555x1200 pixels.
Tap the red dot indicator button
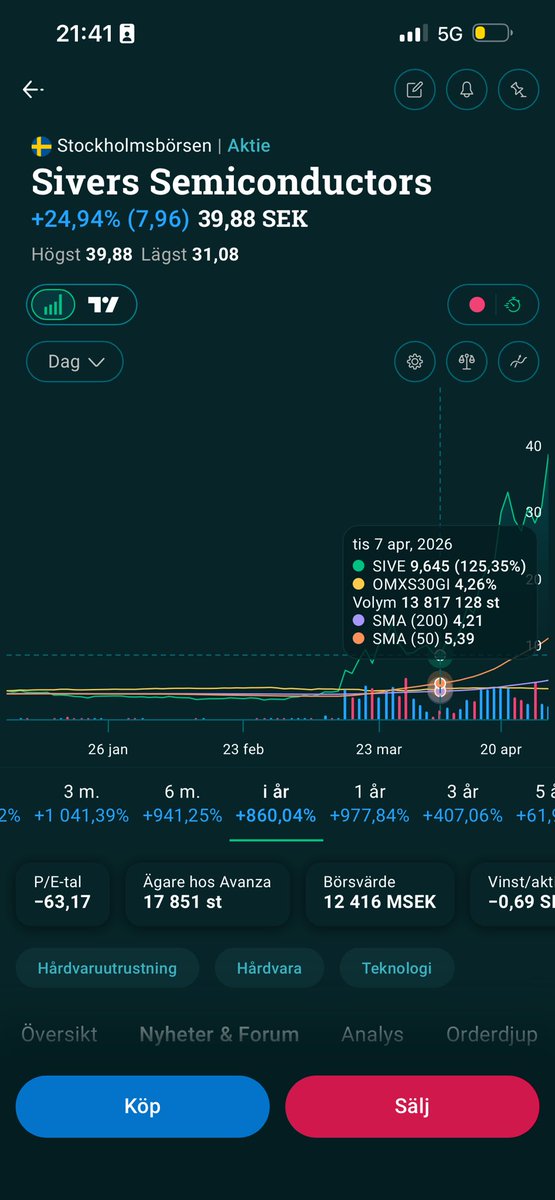477,305
